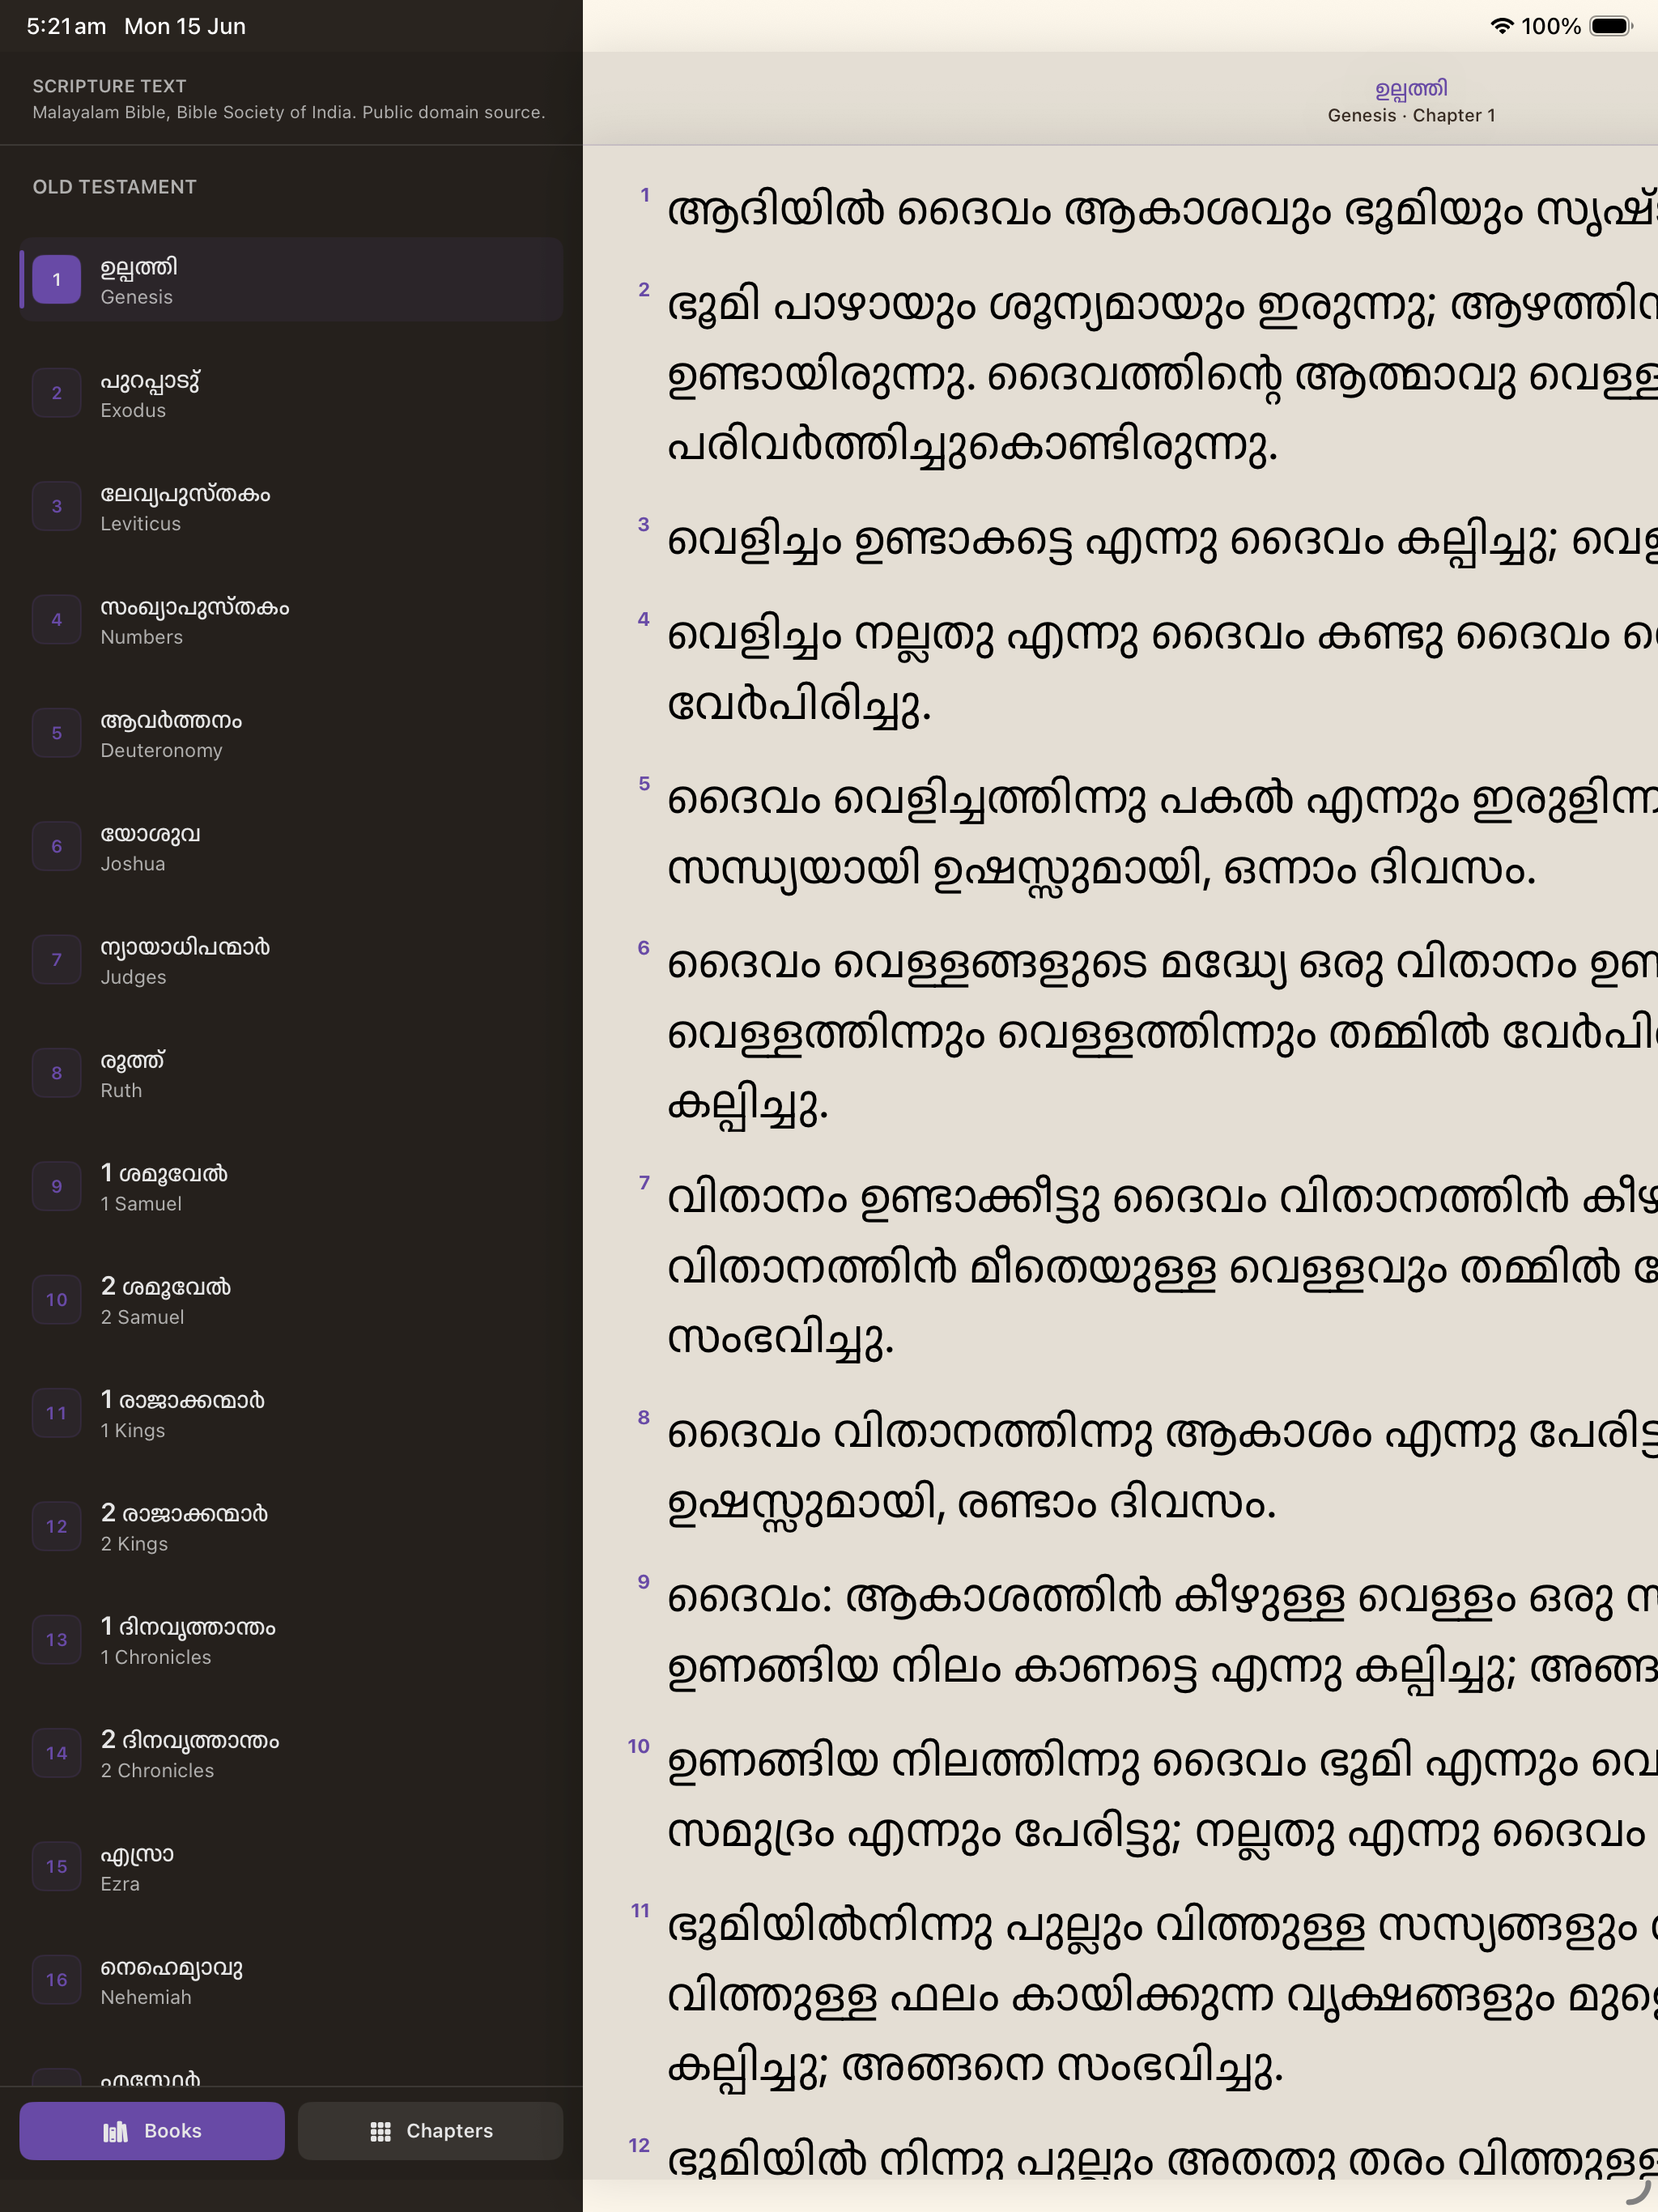Click the battery status icon

tap(1611, 26)
